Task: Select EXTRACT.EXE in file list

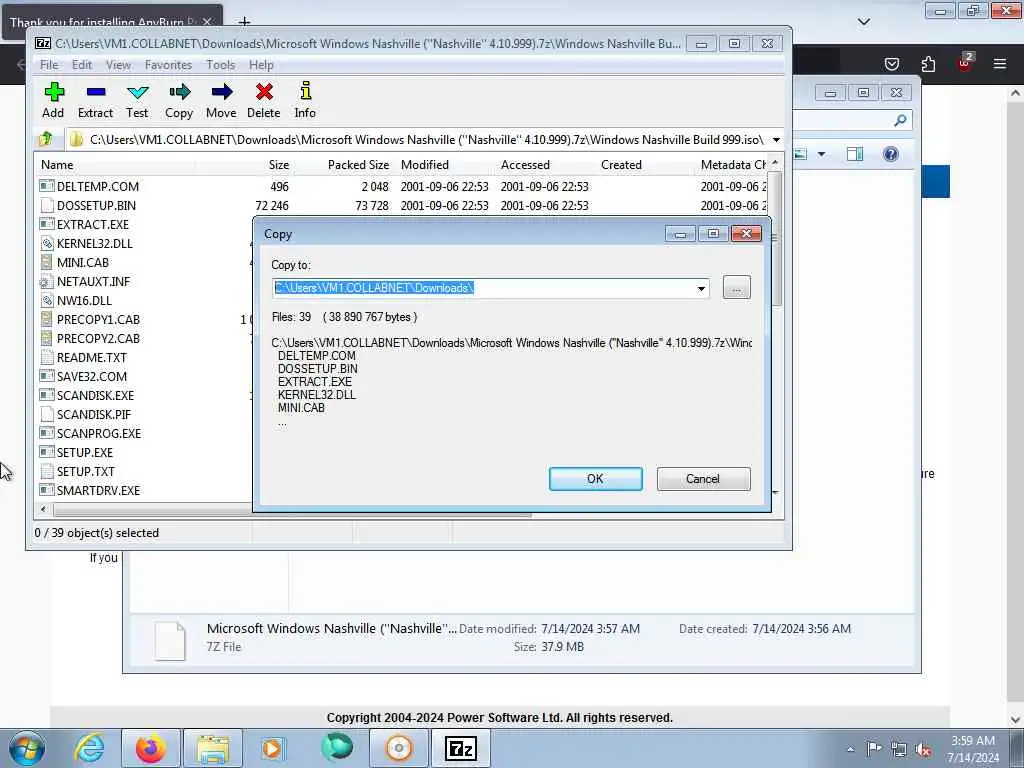Action: tap(93, 224)
